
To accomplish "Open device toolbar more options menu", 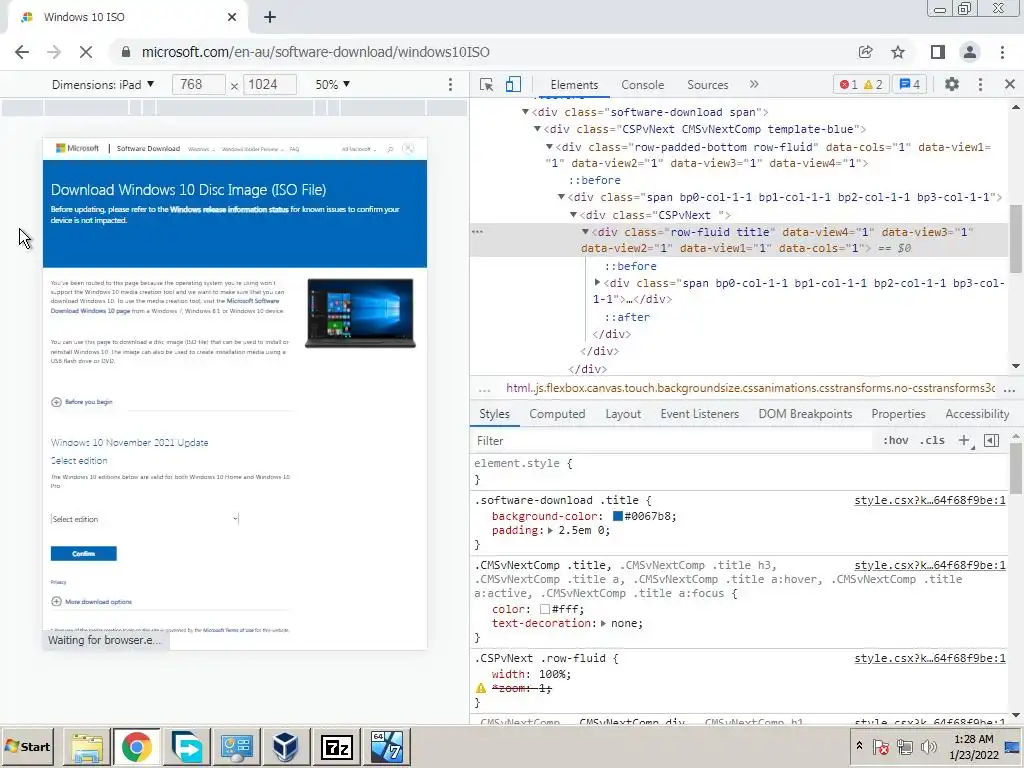I will (450, 85).
